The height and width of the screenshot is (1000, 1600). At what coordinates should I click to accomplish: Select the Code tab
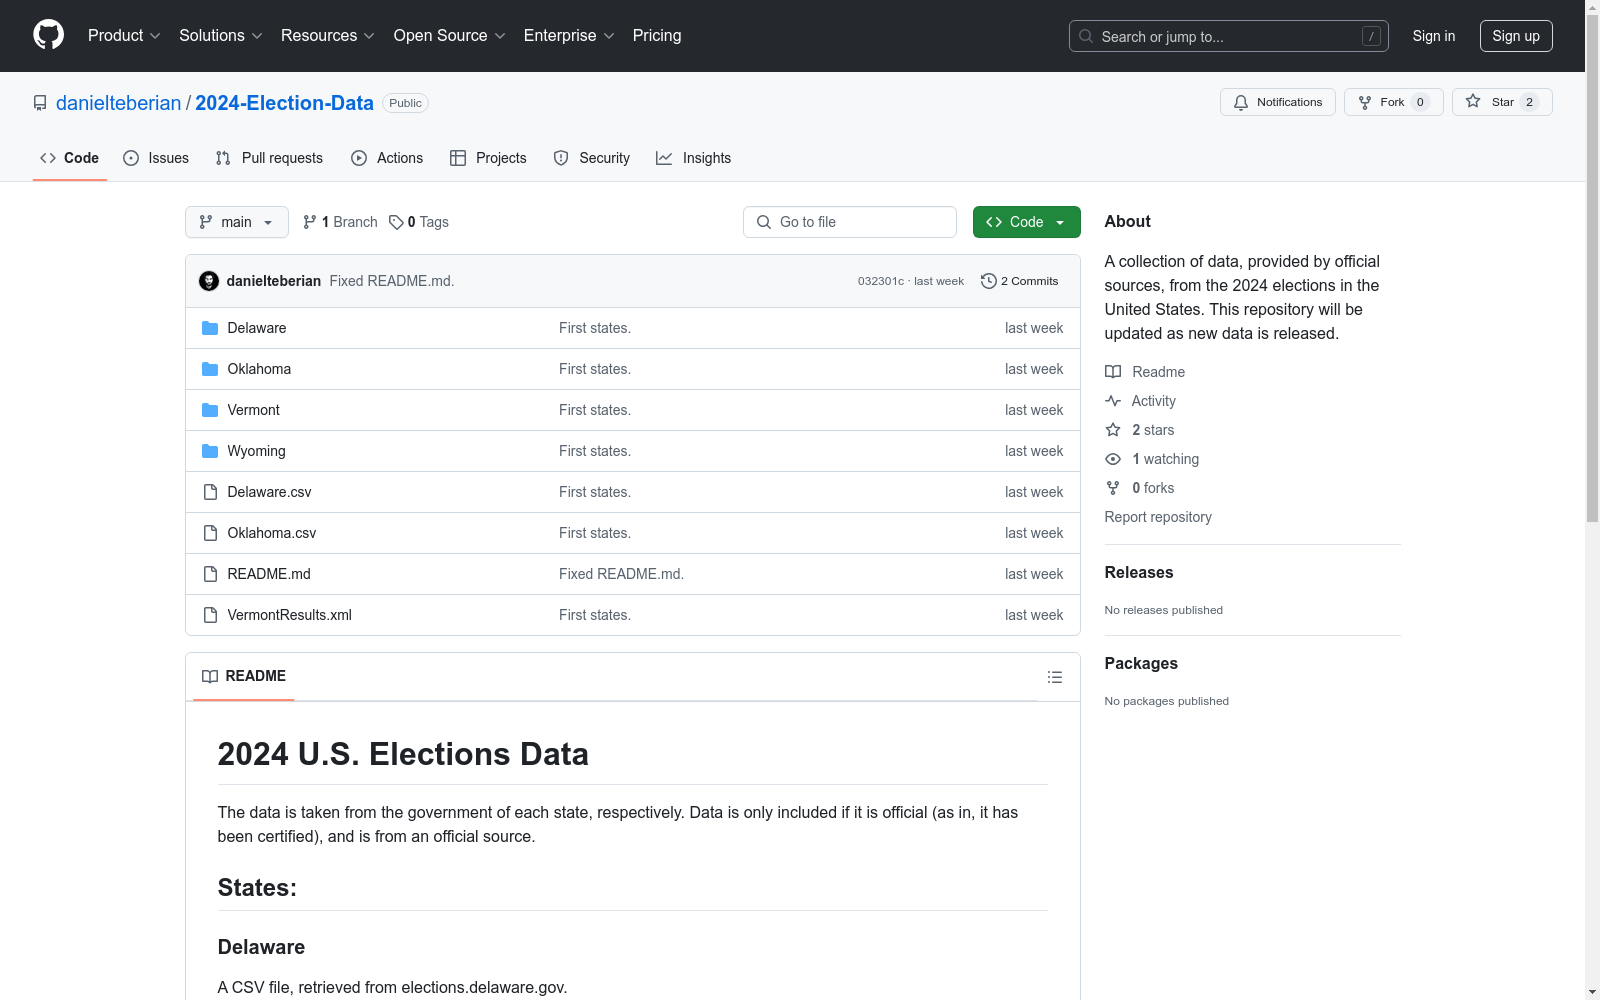[x=70, y=158]
